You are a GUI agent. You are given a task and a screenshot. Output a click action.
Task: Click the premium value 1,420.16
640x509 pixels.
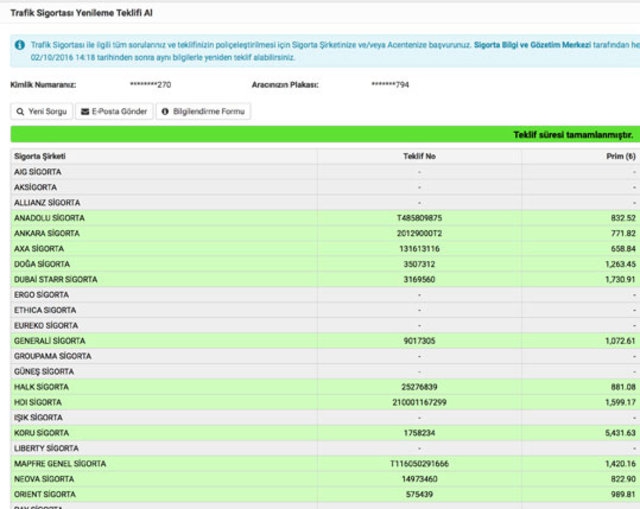pos(620,464)
